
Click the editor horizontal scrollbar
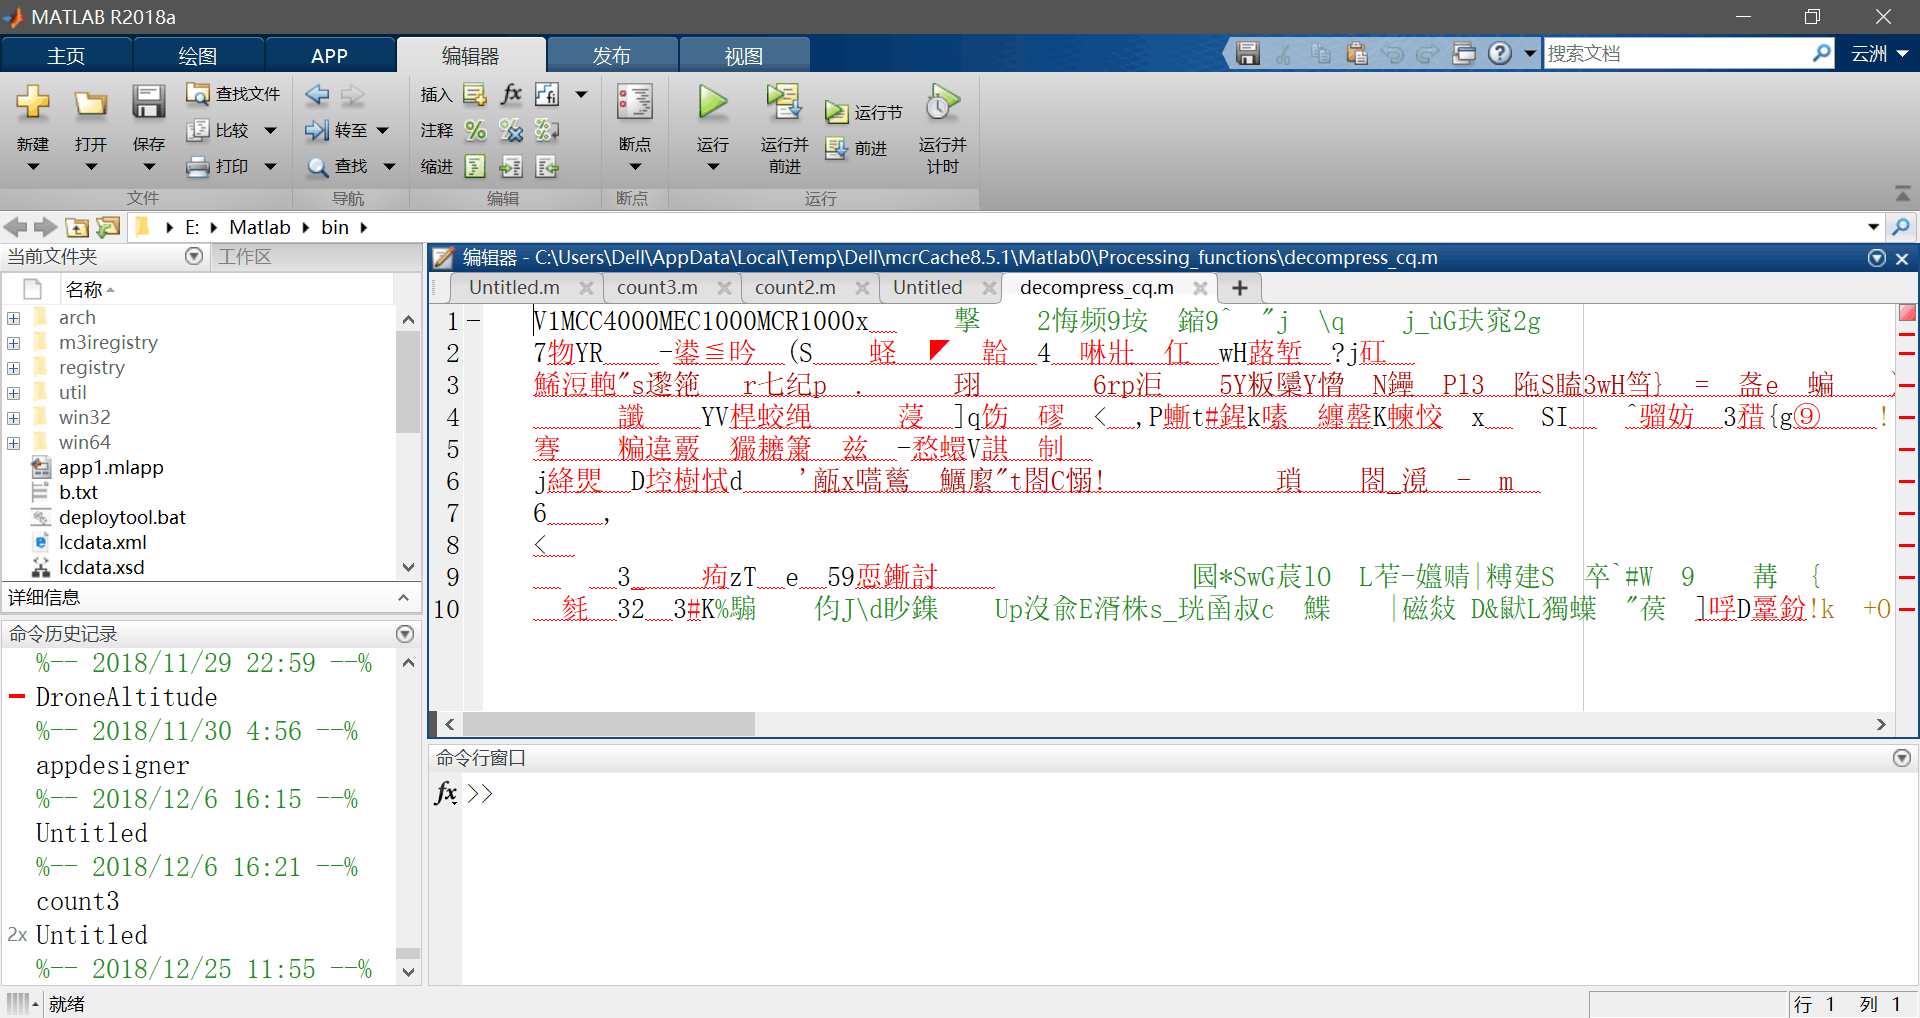coord(609,724)
